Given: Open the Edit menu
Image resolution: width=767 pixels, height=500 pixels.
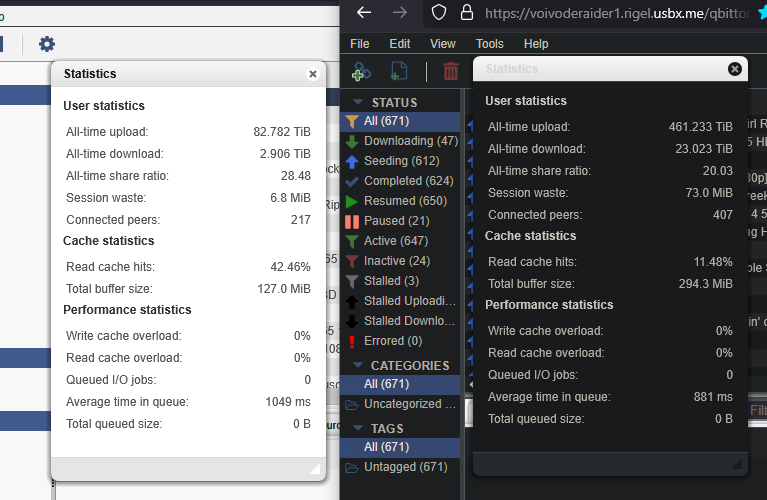Looking at the screenshot, I should coord(400,44).
